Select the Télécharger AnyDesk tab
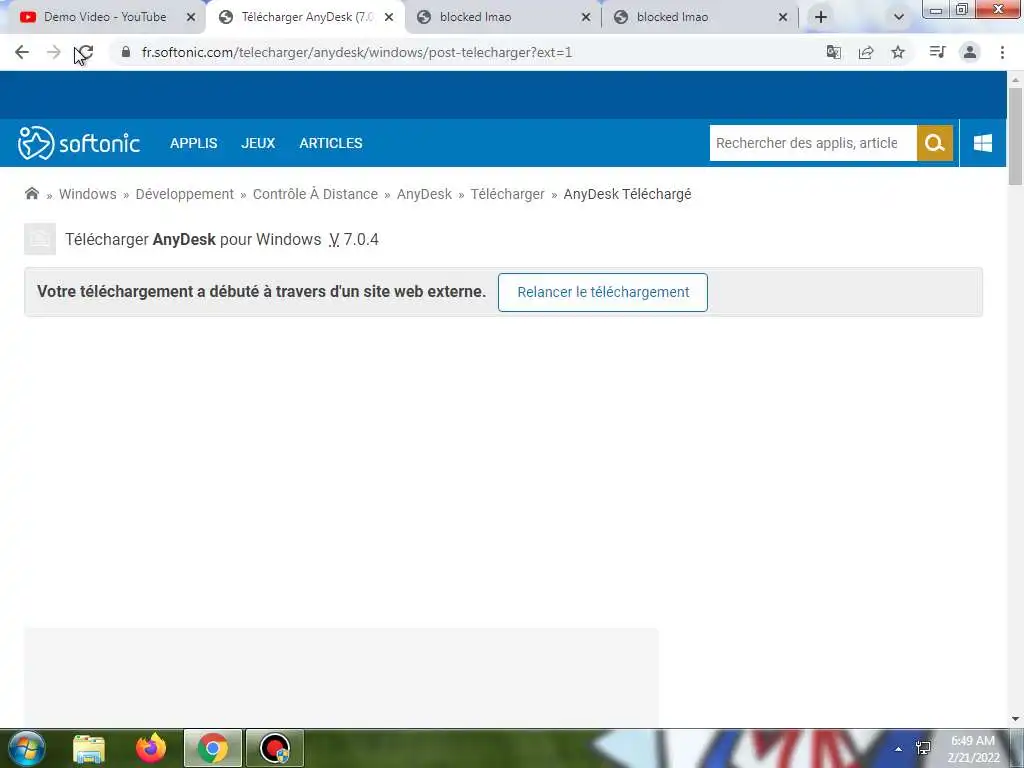Image resolution: width=1024 pixels, height=768 pixels. click(305, 17)
